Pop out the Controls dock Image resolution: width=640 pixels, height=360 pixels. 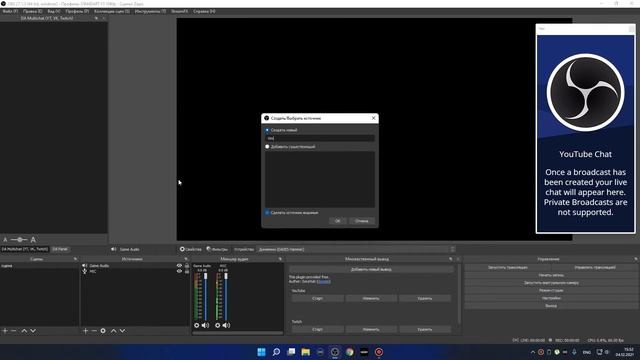coord(636,259)
